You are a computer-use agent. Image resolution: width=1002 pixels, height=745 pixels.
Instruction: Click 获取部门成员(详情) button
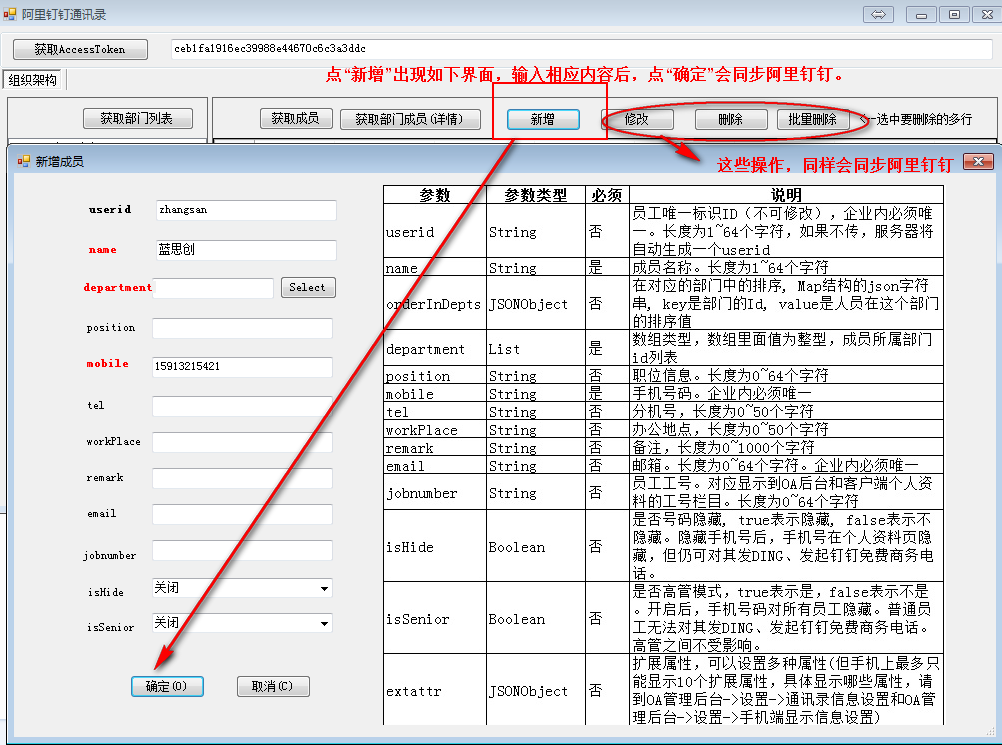point(410,119)
